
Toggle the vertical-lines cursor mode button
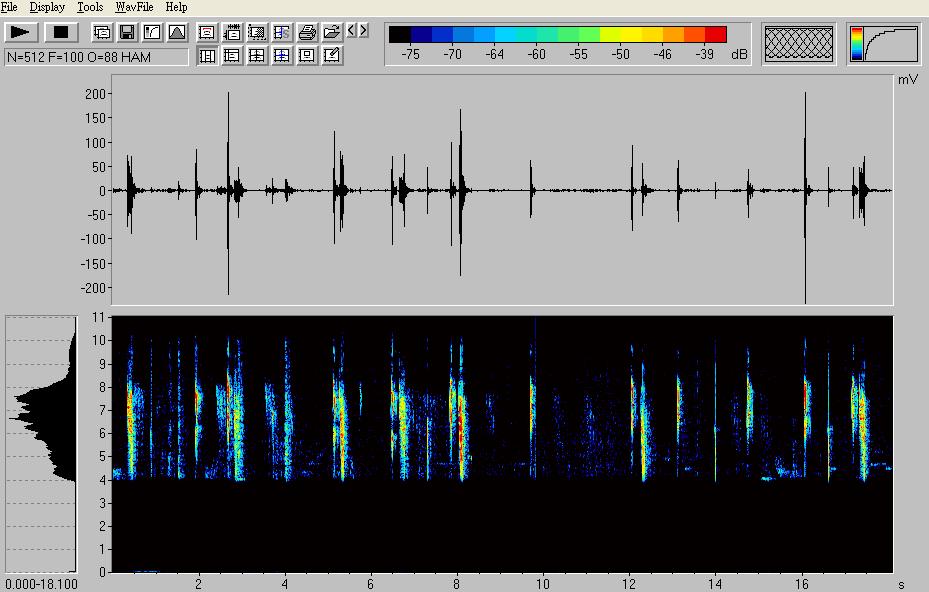pos(208,56)
